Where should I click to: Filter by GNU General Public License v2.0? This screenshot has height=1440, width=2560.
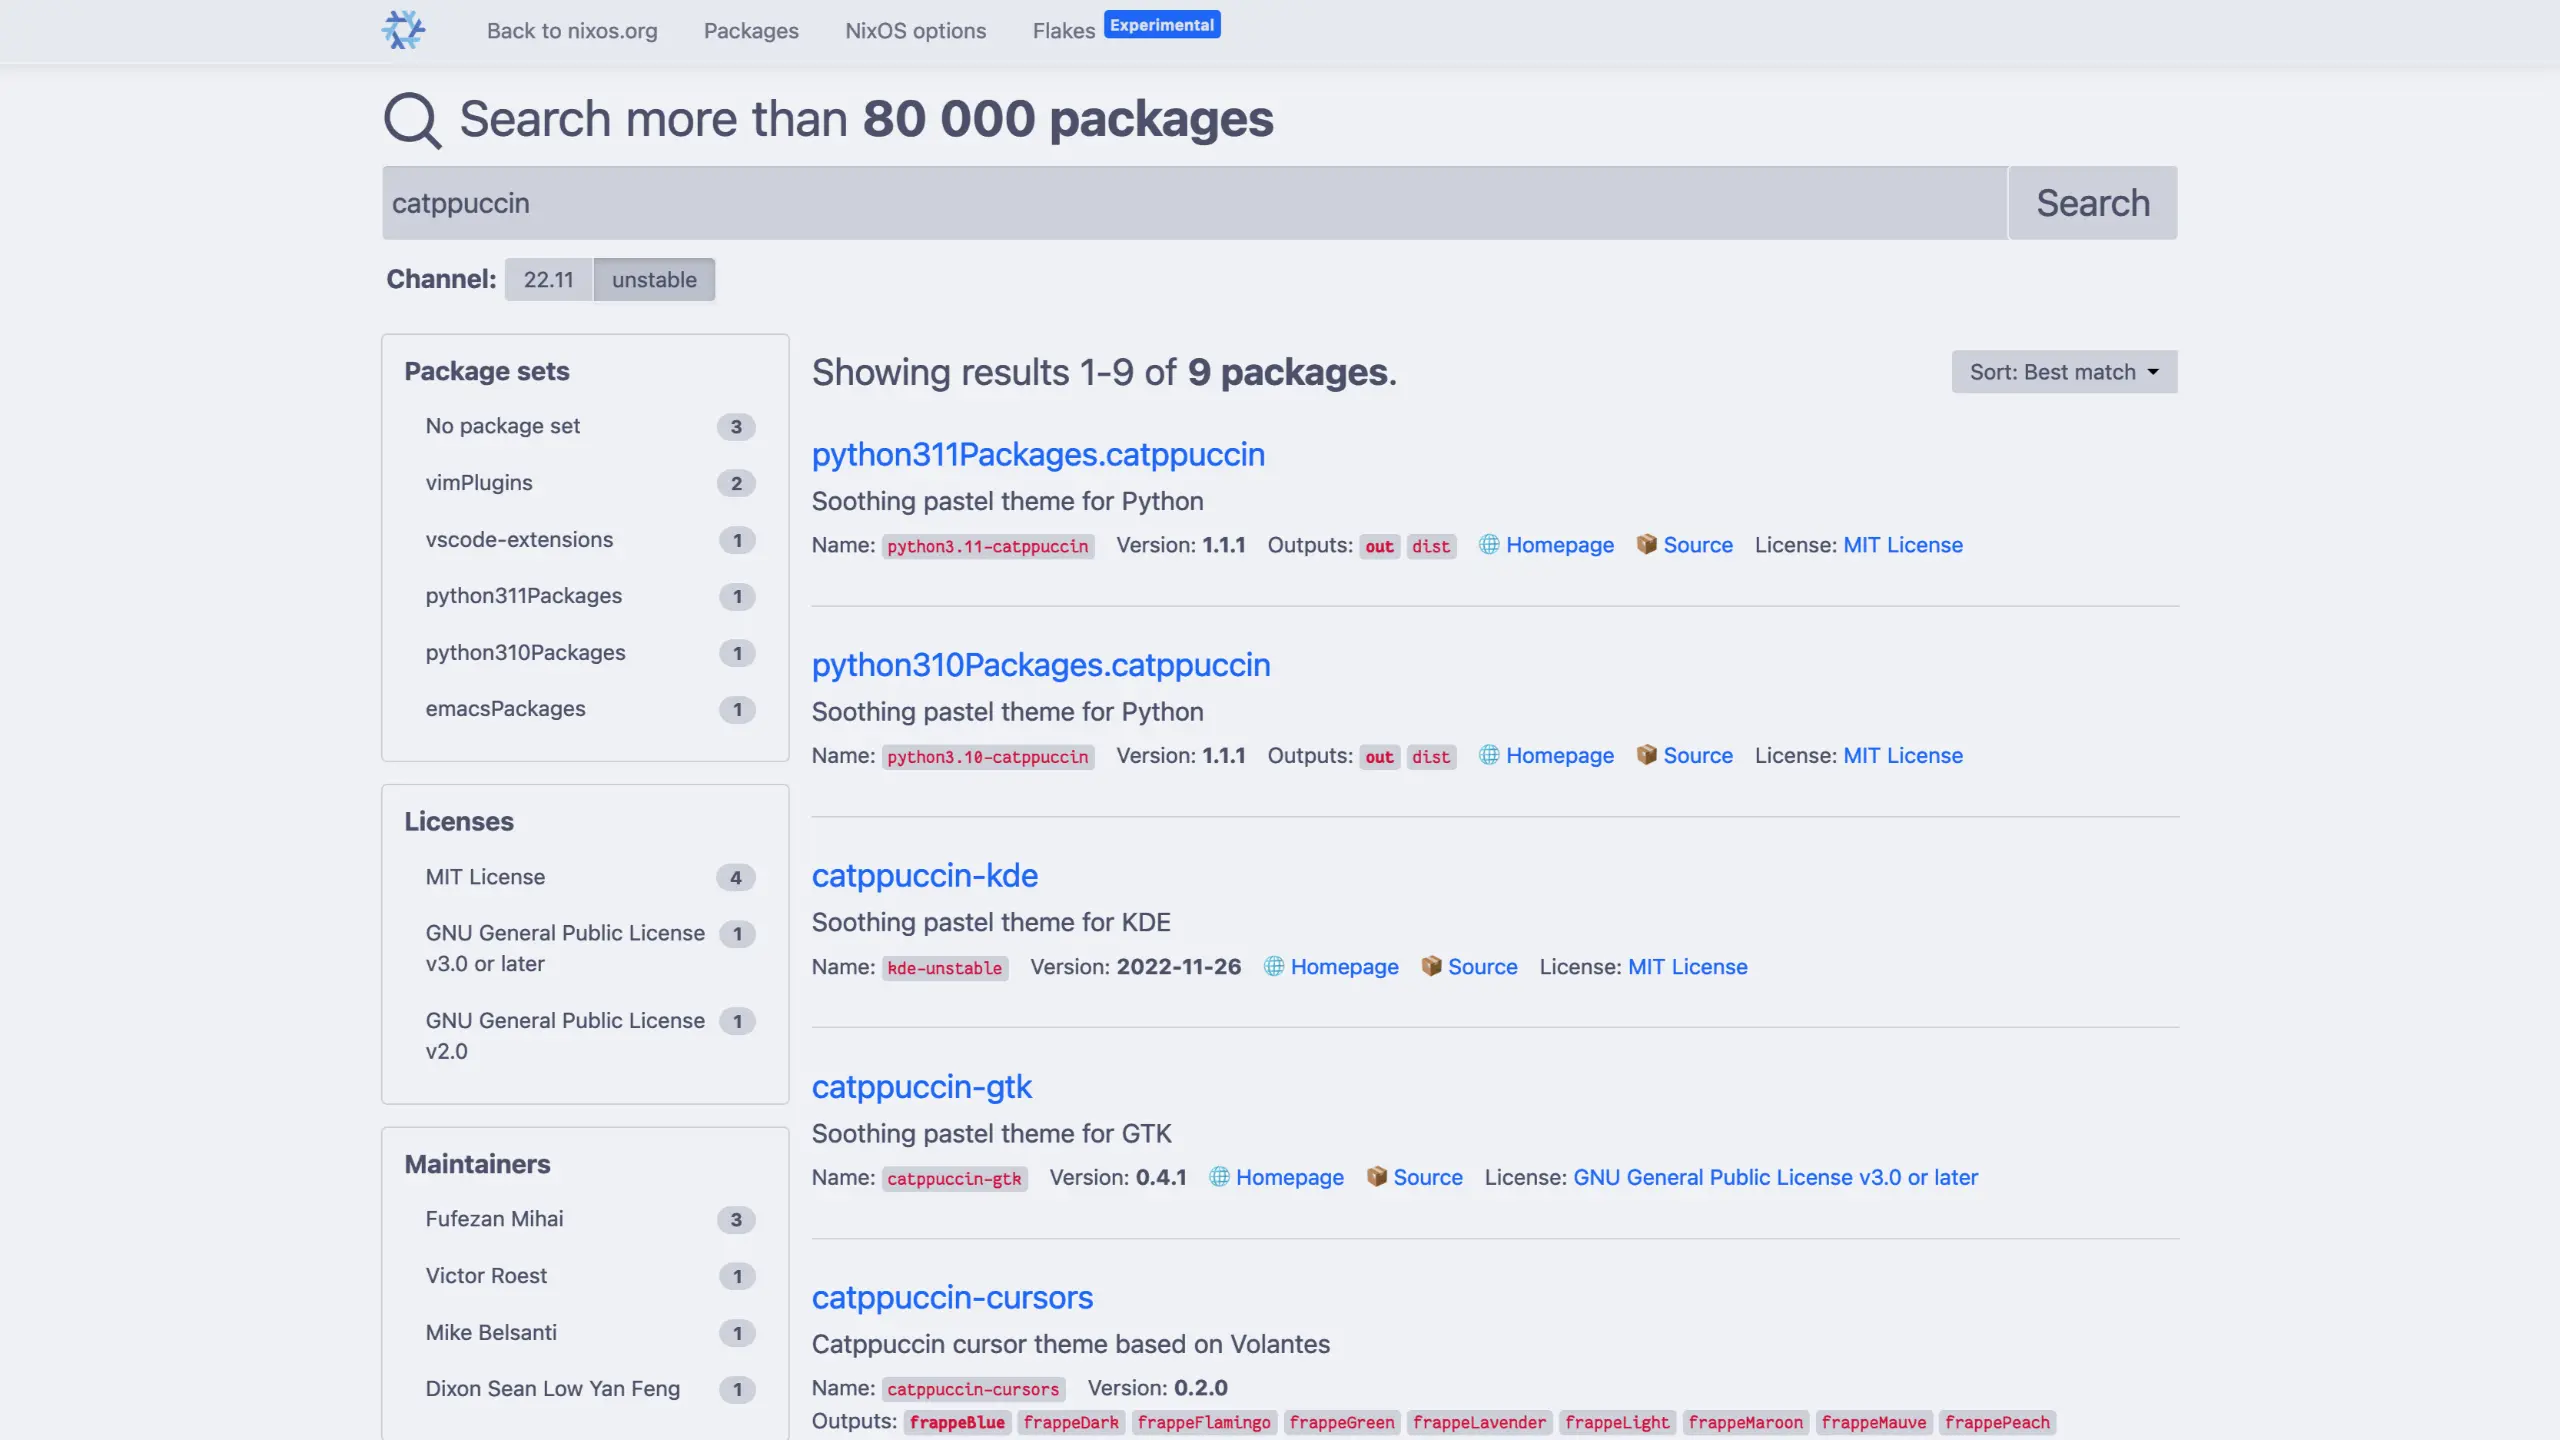589,1036
